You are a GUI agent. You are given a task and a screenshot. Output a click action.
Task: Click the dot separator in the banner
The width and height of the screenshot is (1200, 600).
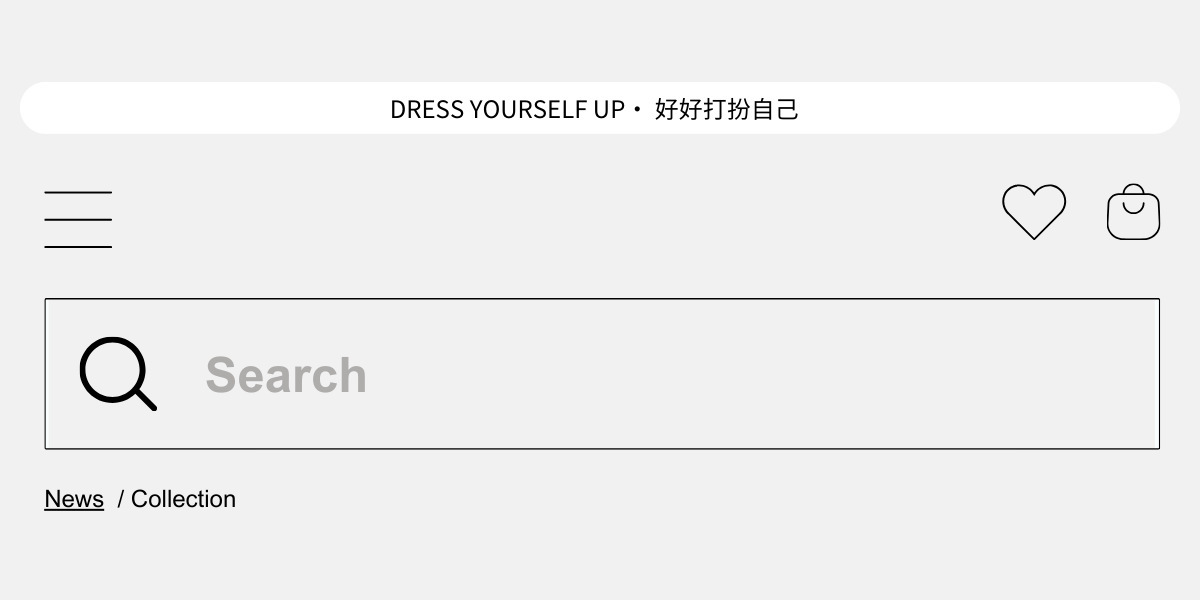pos(638,109)
